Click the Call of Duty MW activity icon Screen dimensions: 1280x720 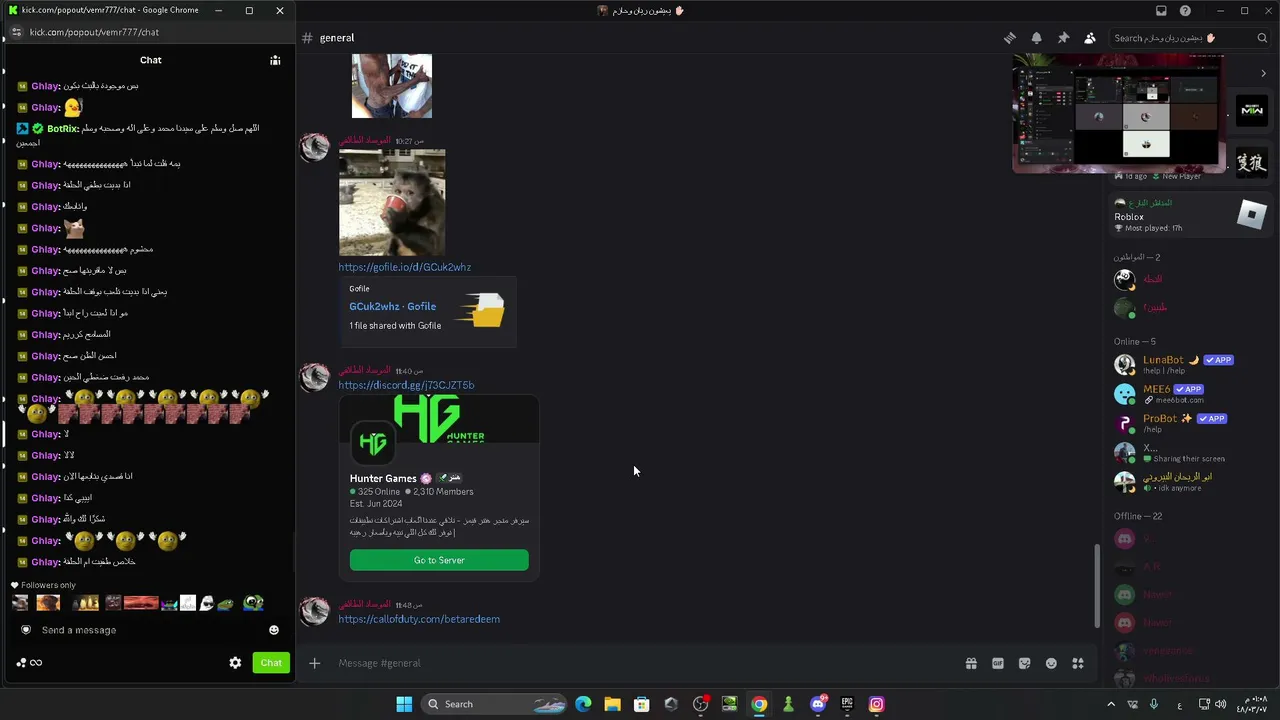1251,110
